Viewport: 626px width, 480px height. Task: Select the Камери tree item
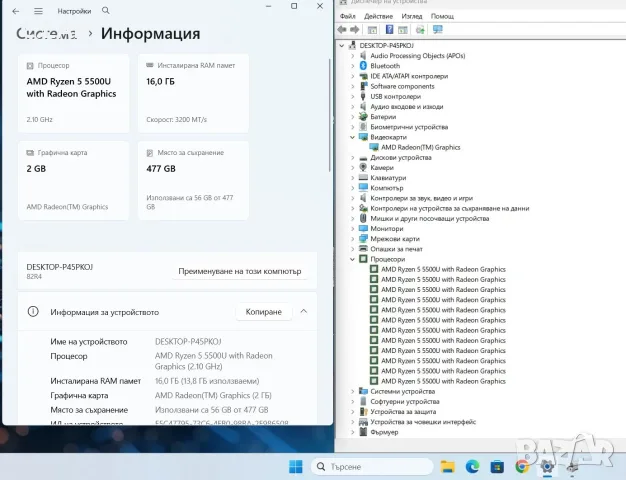click(382, 168)
